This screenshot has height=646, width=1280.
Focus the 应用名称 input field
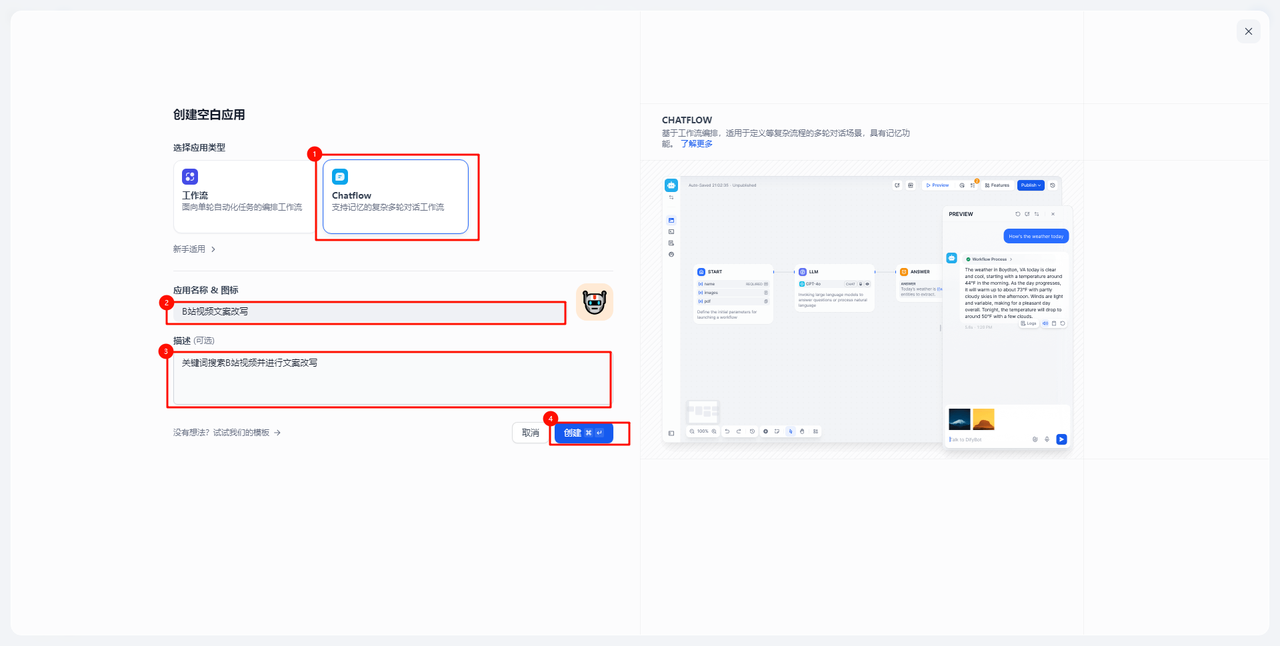tap(368, 312)
